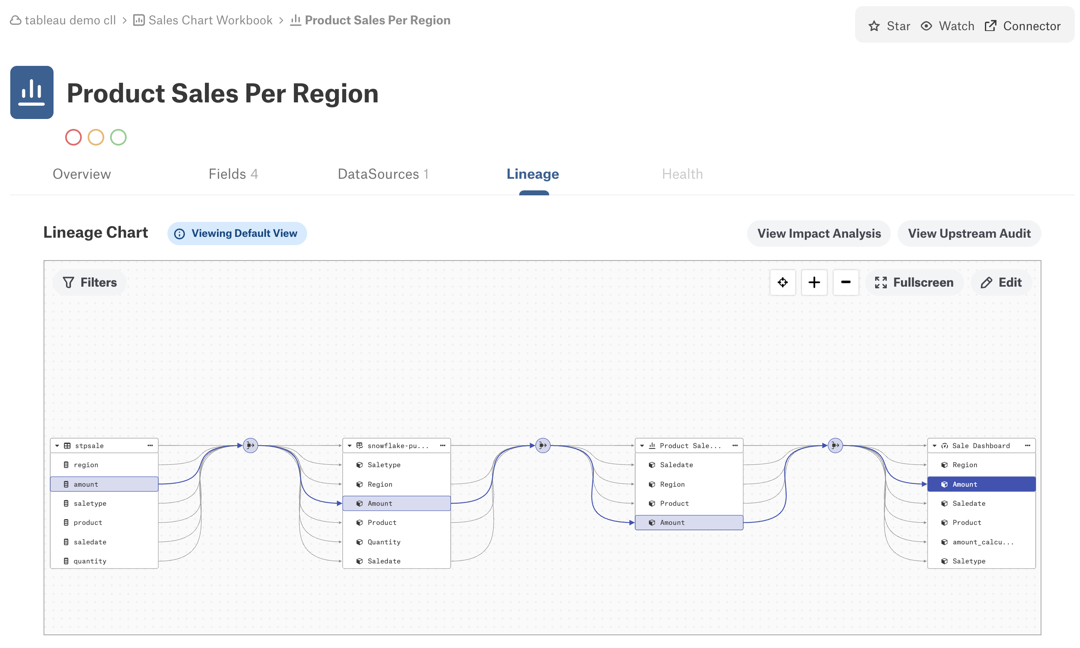Select the product column in stpsale
1080x648 pixels.
click(104, 523)
